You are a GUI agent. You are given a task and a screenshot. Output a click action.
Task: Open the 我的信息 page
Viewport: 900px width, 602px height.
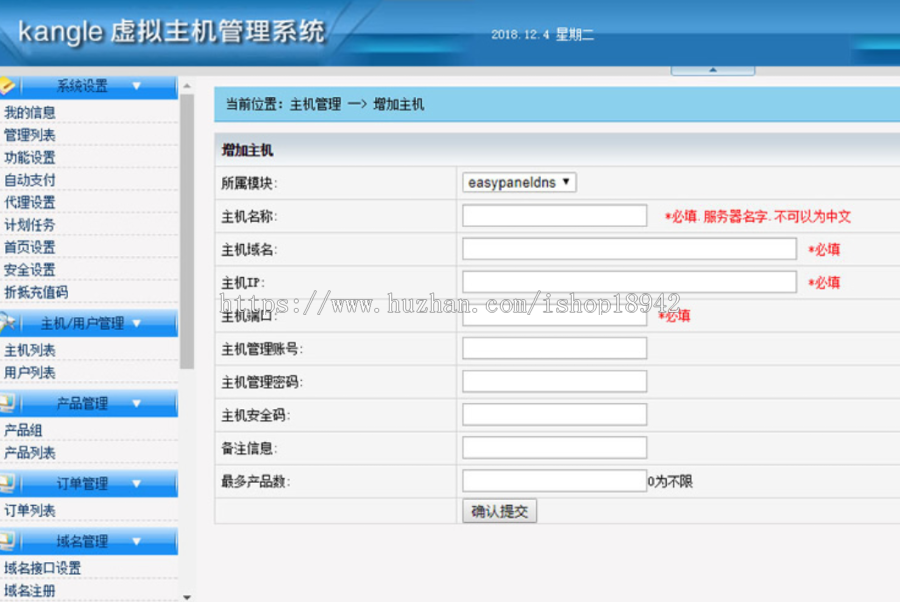28,111
